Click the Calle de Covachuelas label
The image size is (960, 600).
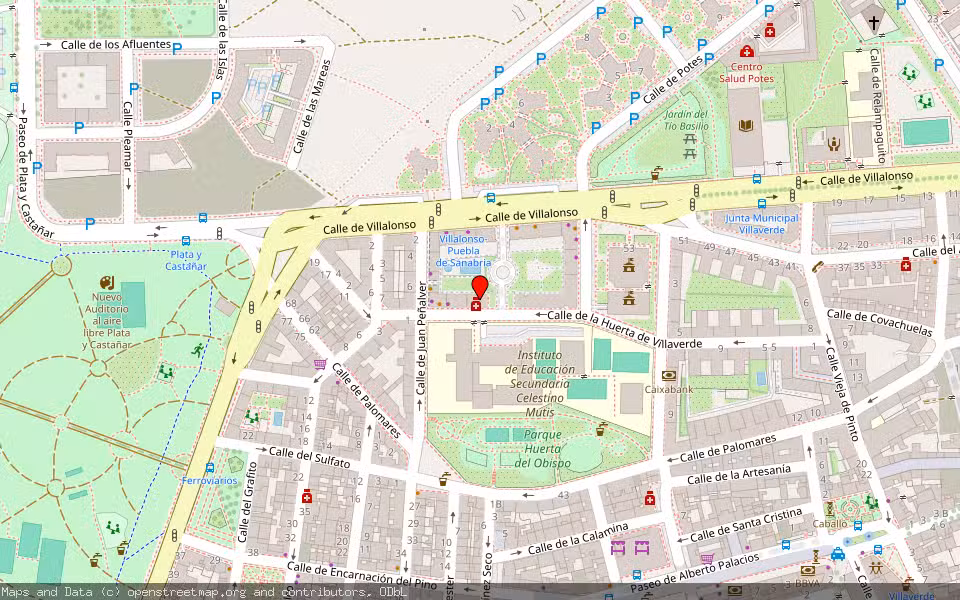[x=880, y=323]
